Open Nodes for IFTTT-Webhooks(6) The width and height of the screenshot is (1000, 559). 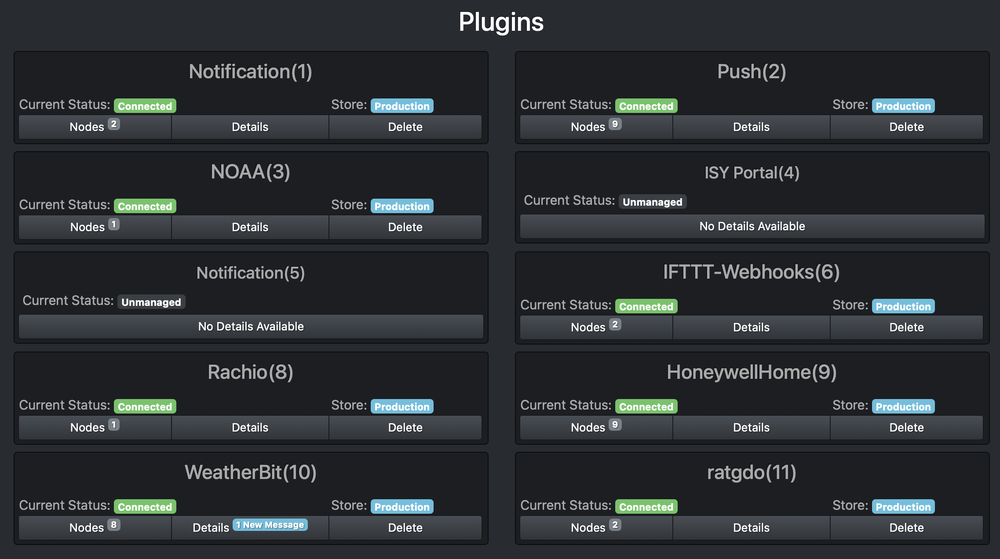596,327
